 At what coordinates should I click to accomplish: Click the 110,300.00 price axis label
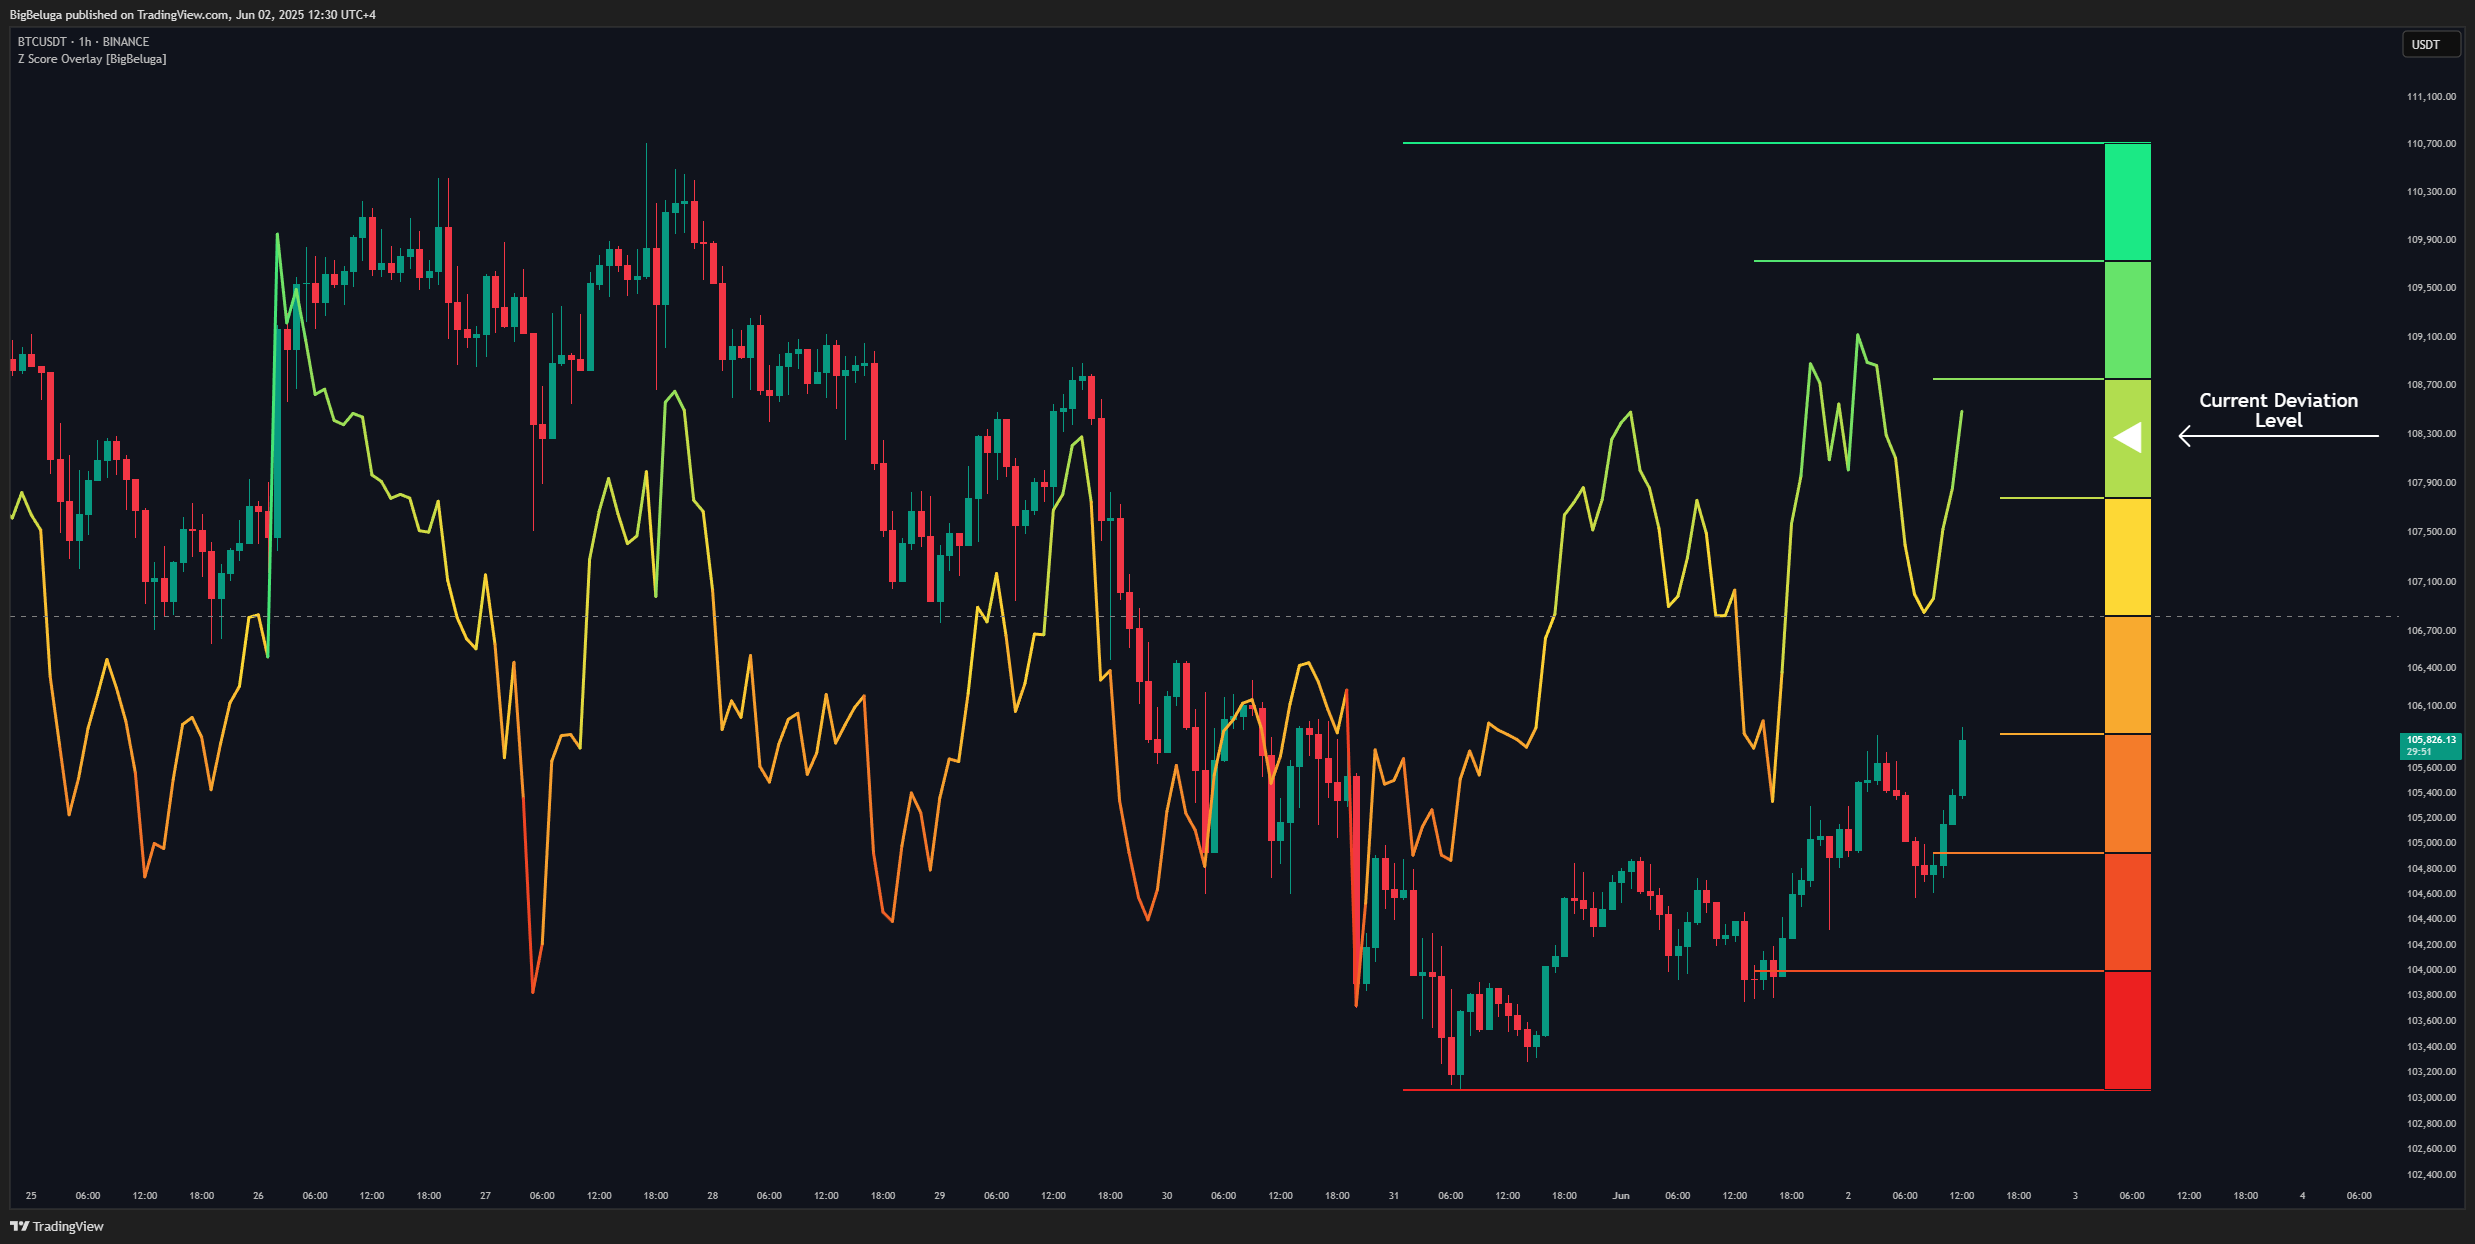tap(2431, 192)
